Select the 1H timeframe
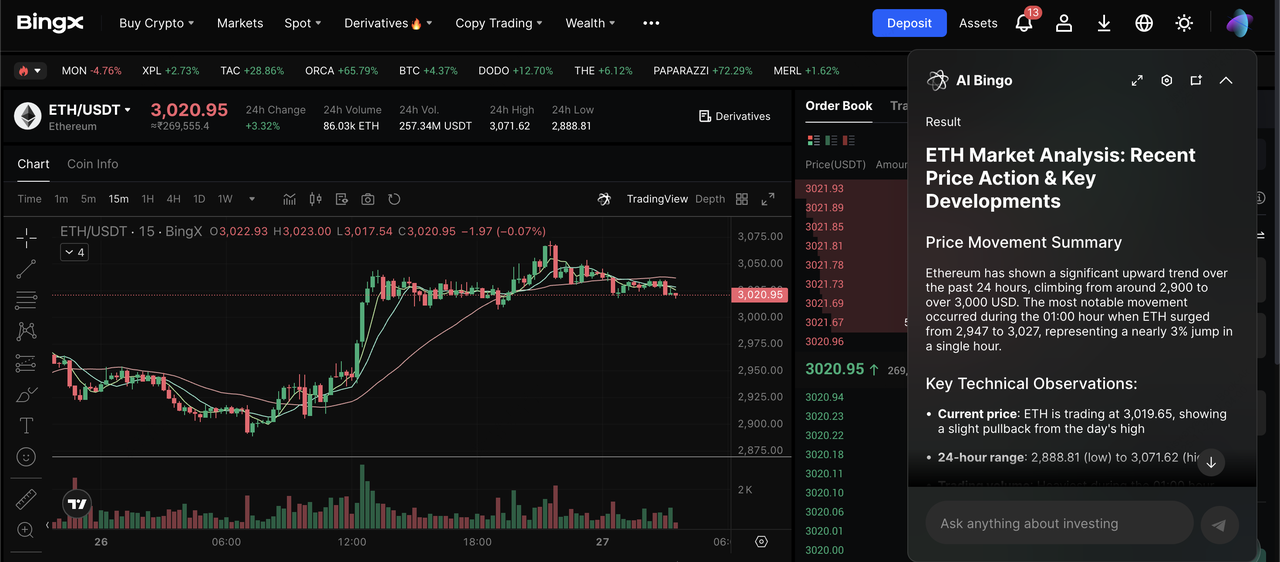Screen dimensions: 1280x562 point(148,199)
